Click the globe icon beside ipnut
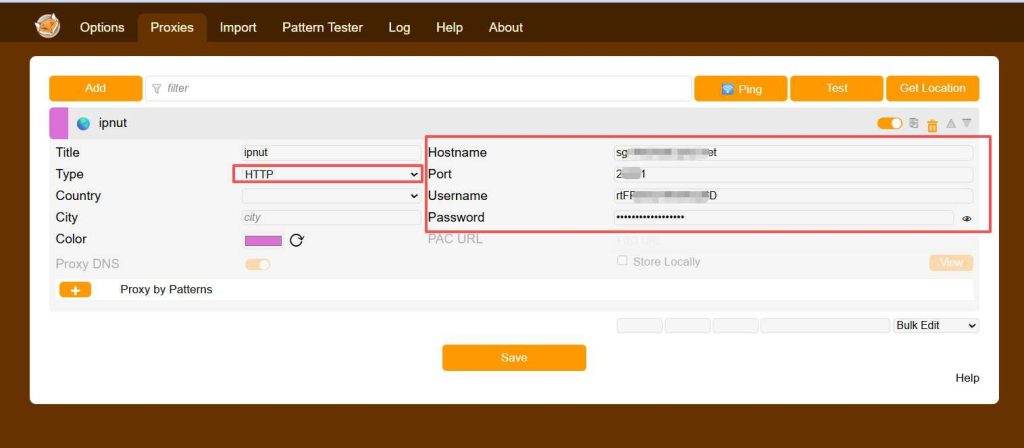Viewport: 1024px width, 448px height. point(83,124)
